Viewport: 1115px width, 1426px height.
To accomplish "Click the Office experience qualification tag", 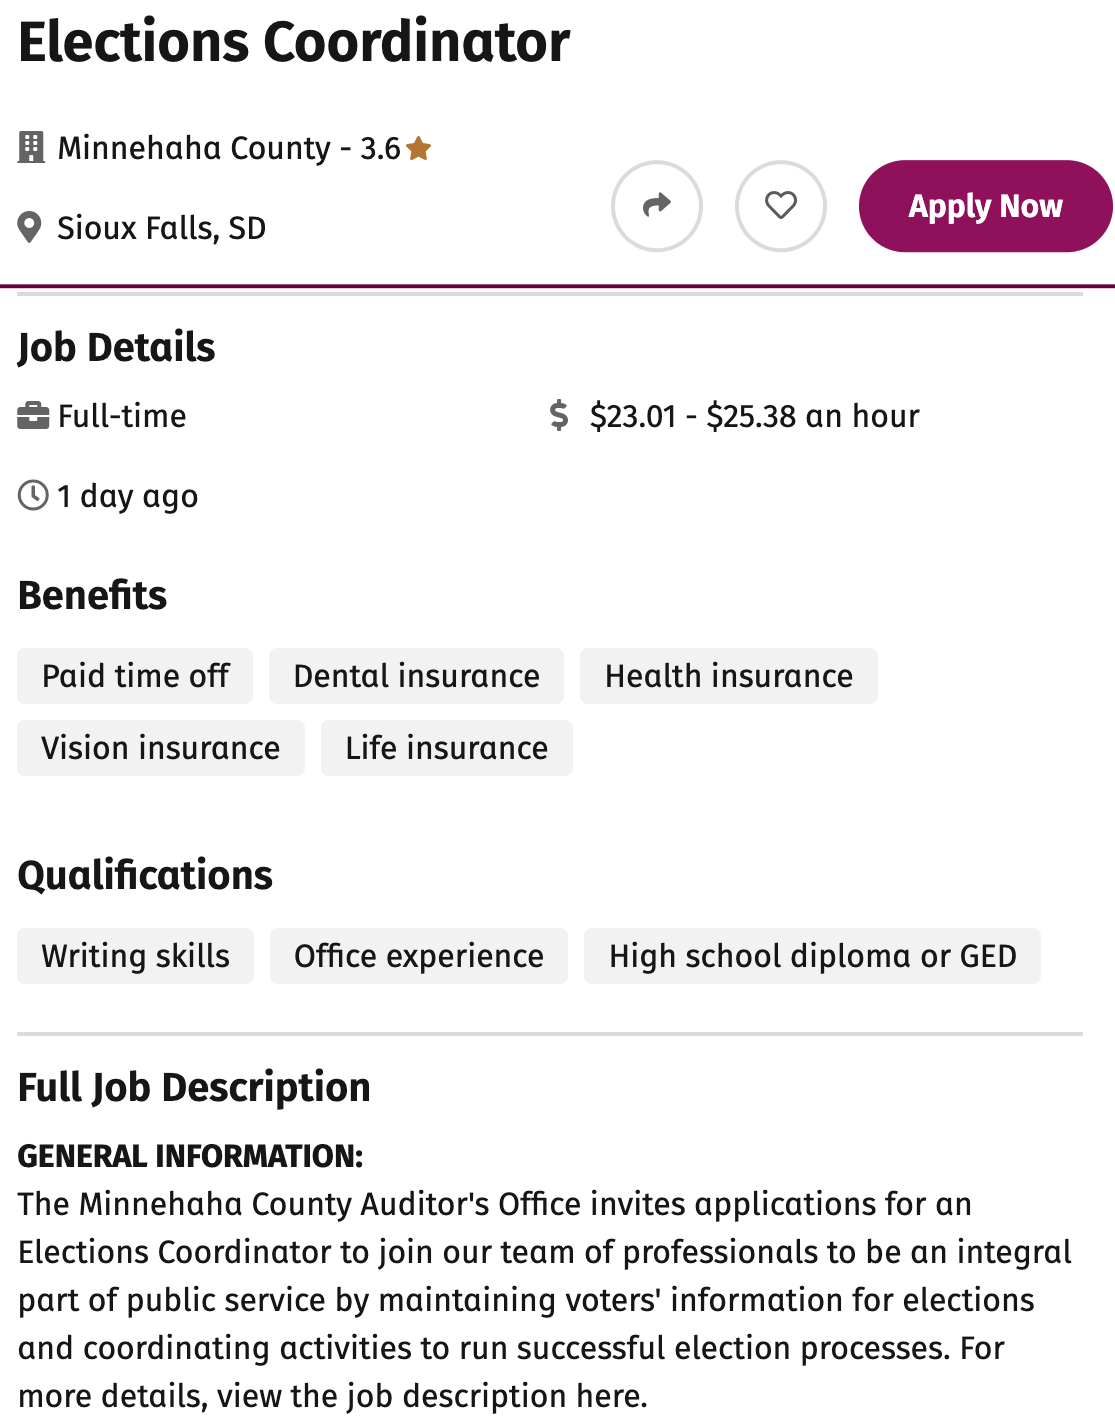I will tap(419, 956).
